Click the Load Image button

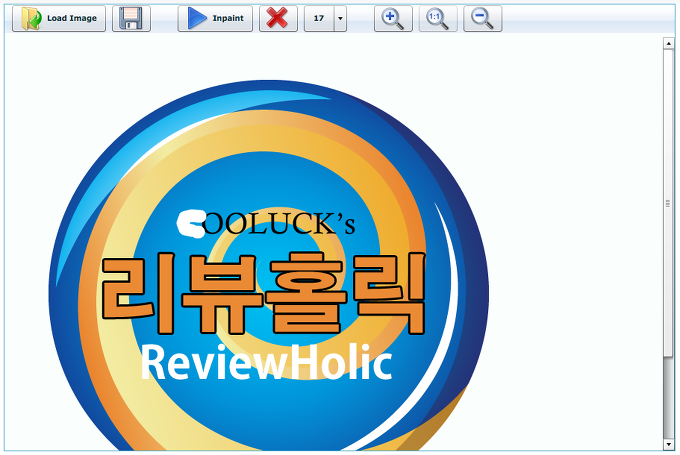(x=59, y=19)
